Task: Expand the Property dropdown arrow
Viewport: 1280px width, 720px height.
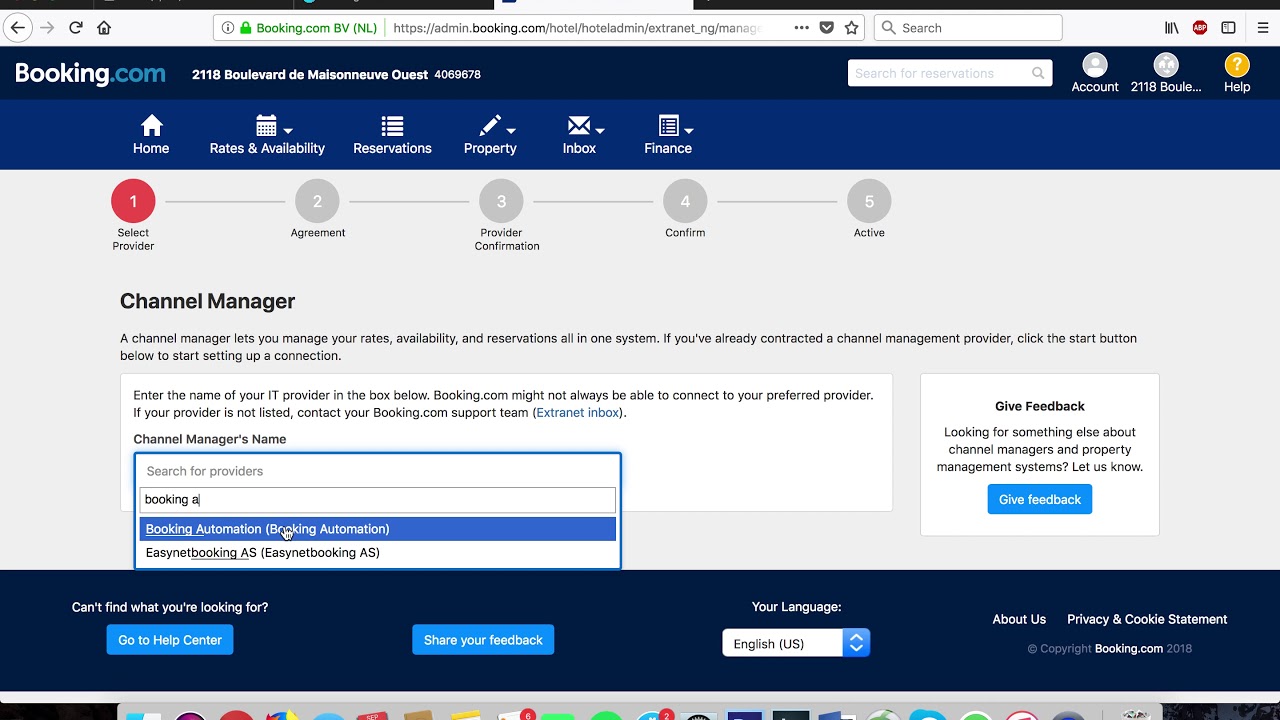Action: click(x=511, y=130)
